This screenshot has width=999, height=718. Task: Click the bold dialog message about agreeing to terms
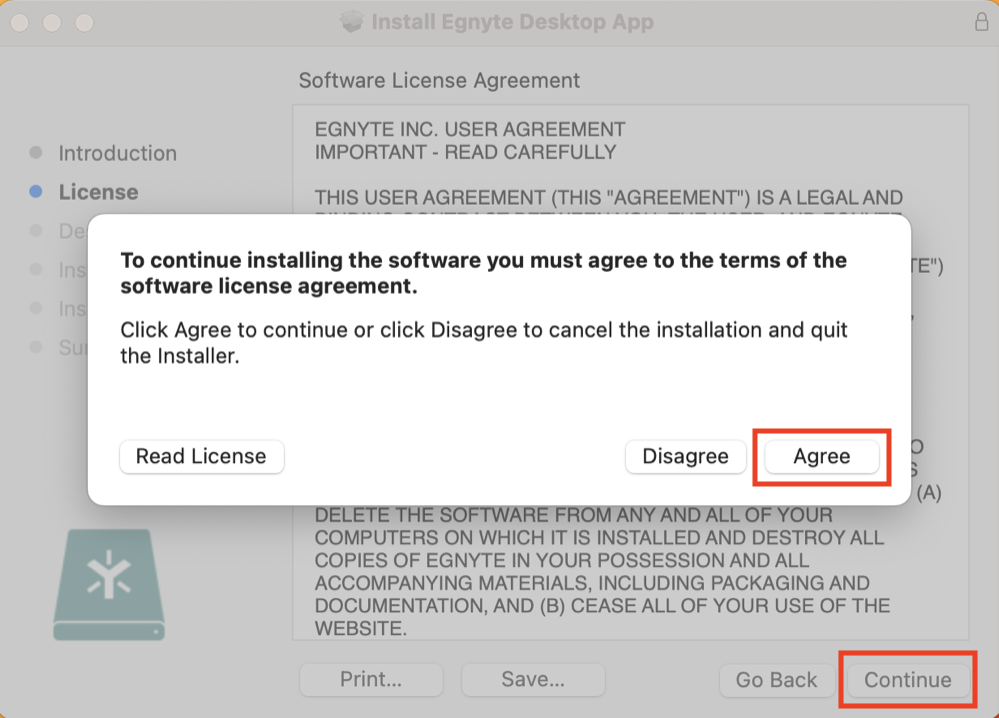point(484,273)
